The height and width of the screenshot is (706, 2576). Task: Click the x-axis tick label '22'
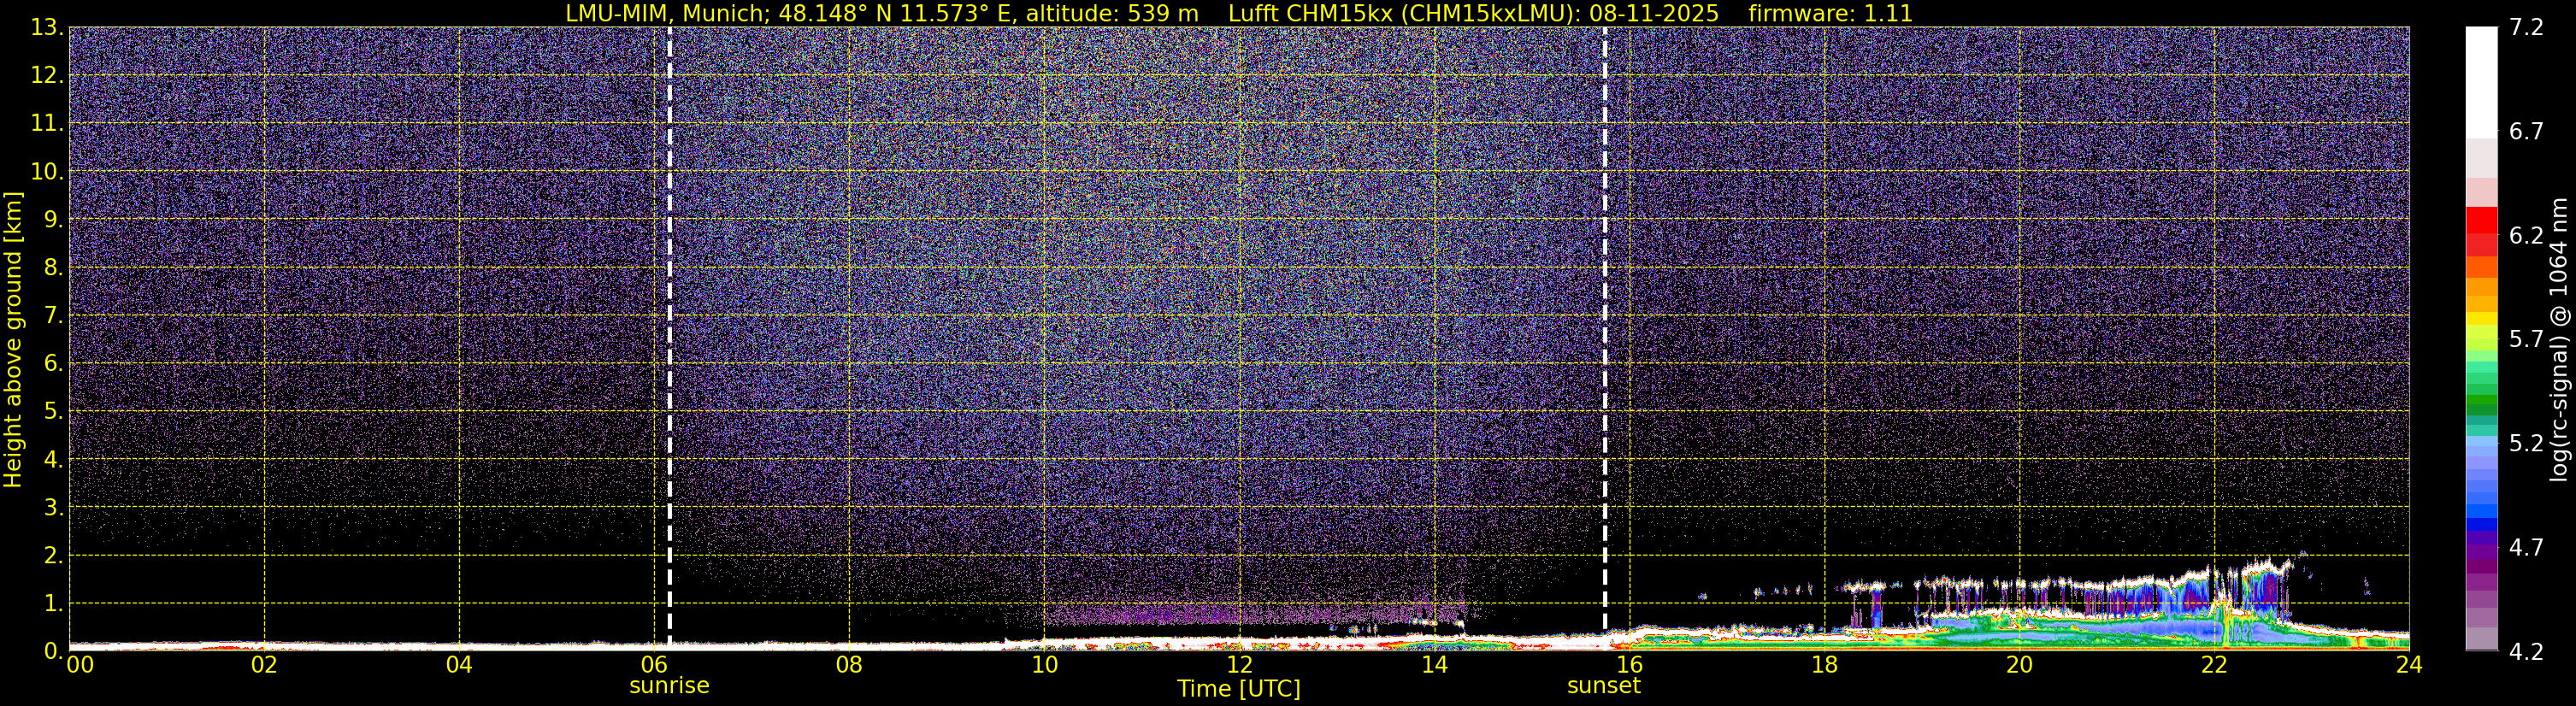pos(2214,664)
